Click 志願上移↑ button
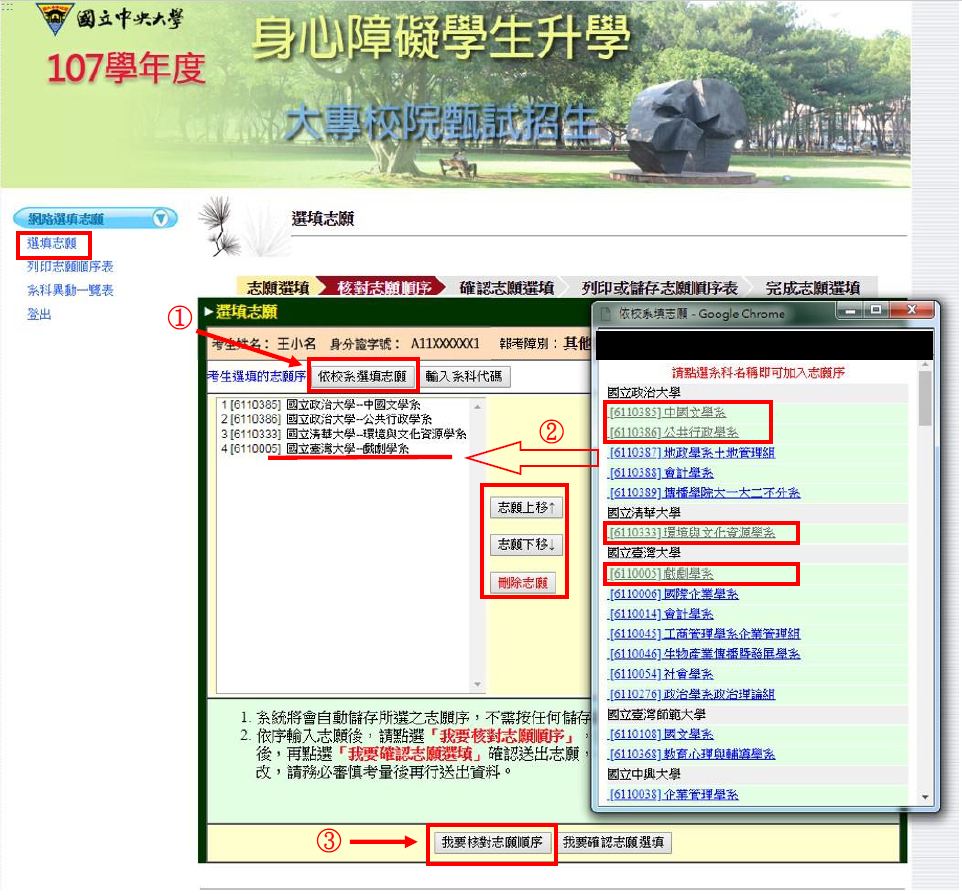 coord(526,507)
